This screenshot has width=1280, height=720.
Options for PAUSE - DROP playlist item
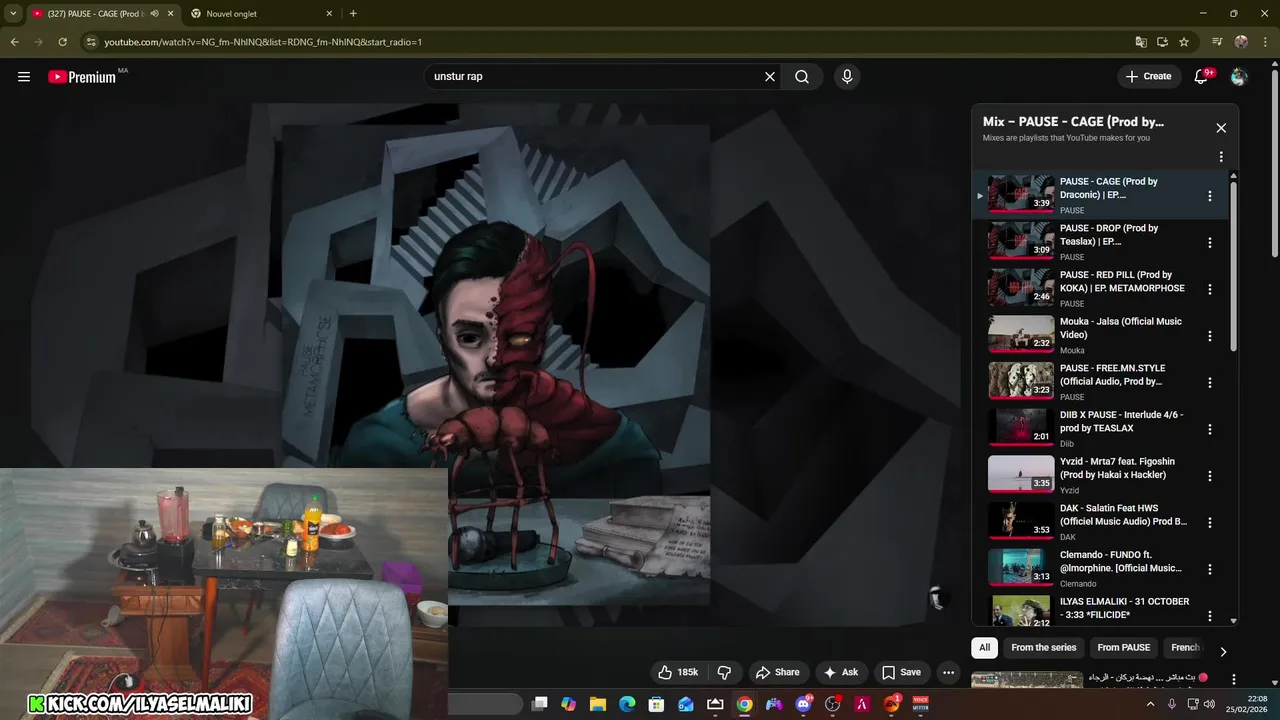1209,243
